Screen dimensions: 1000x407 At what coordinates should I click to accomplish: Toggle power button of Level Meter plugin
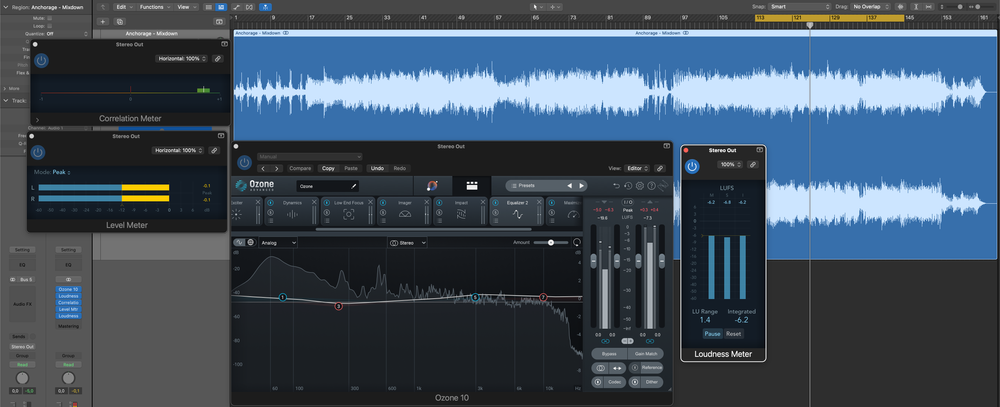[38, 152]
